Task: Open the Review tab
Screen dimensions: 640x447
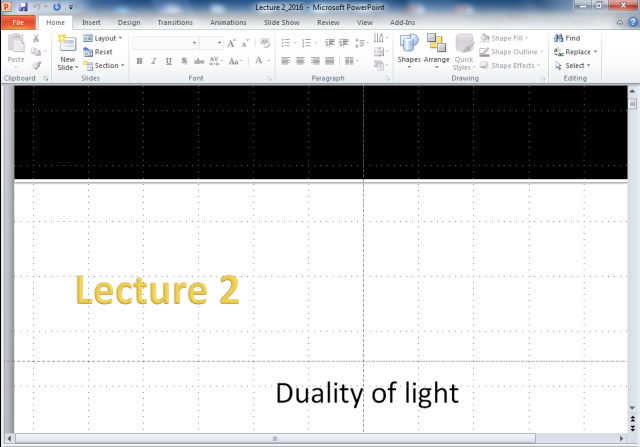Action: point(328,22)
